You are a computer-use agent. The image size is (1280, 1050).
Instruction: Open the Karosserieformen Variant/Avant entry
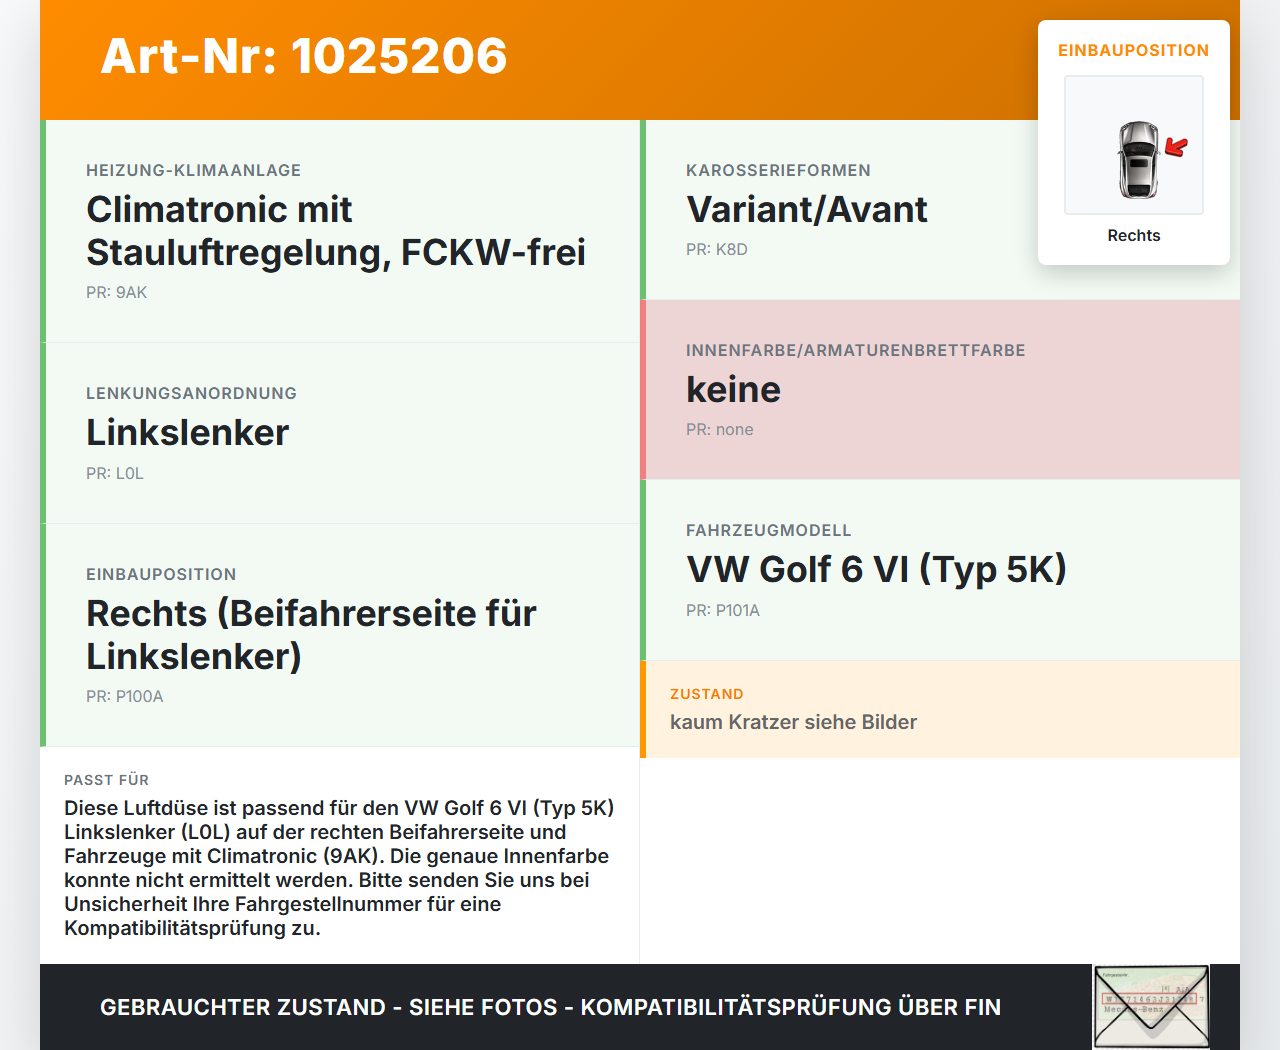tap(940, 210)
